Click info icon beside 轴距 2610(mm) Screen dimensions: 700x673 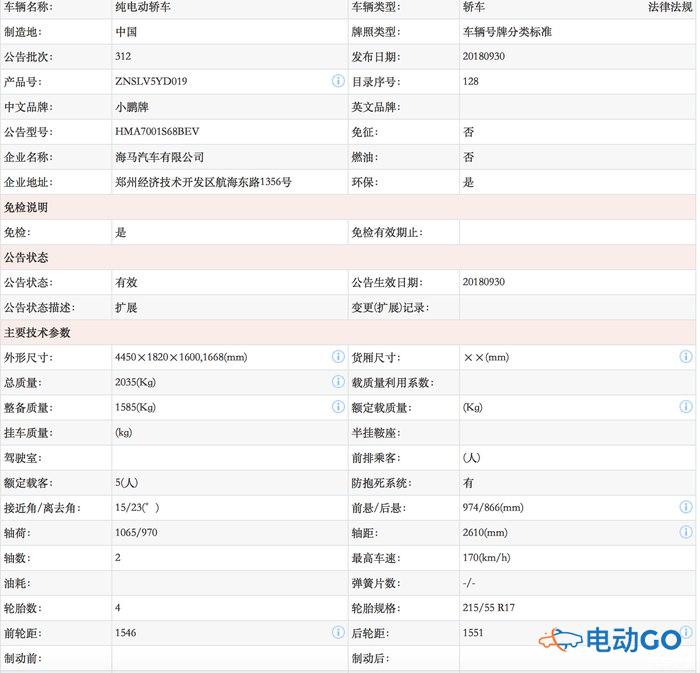(686, 532)
